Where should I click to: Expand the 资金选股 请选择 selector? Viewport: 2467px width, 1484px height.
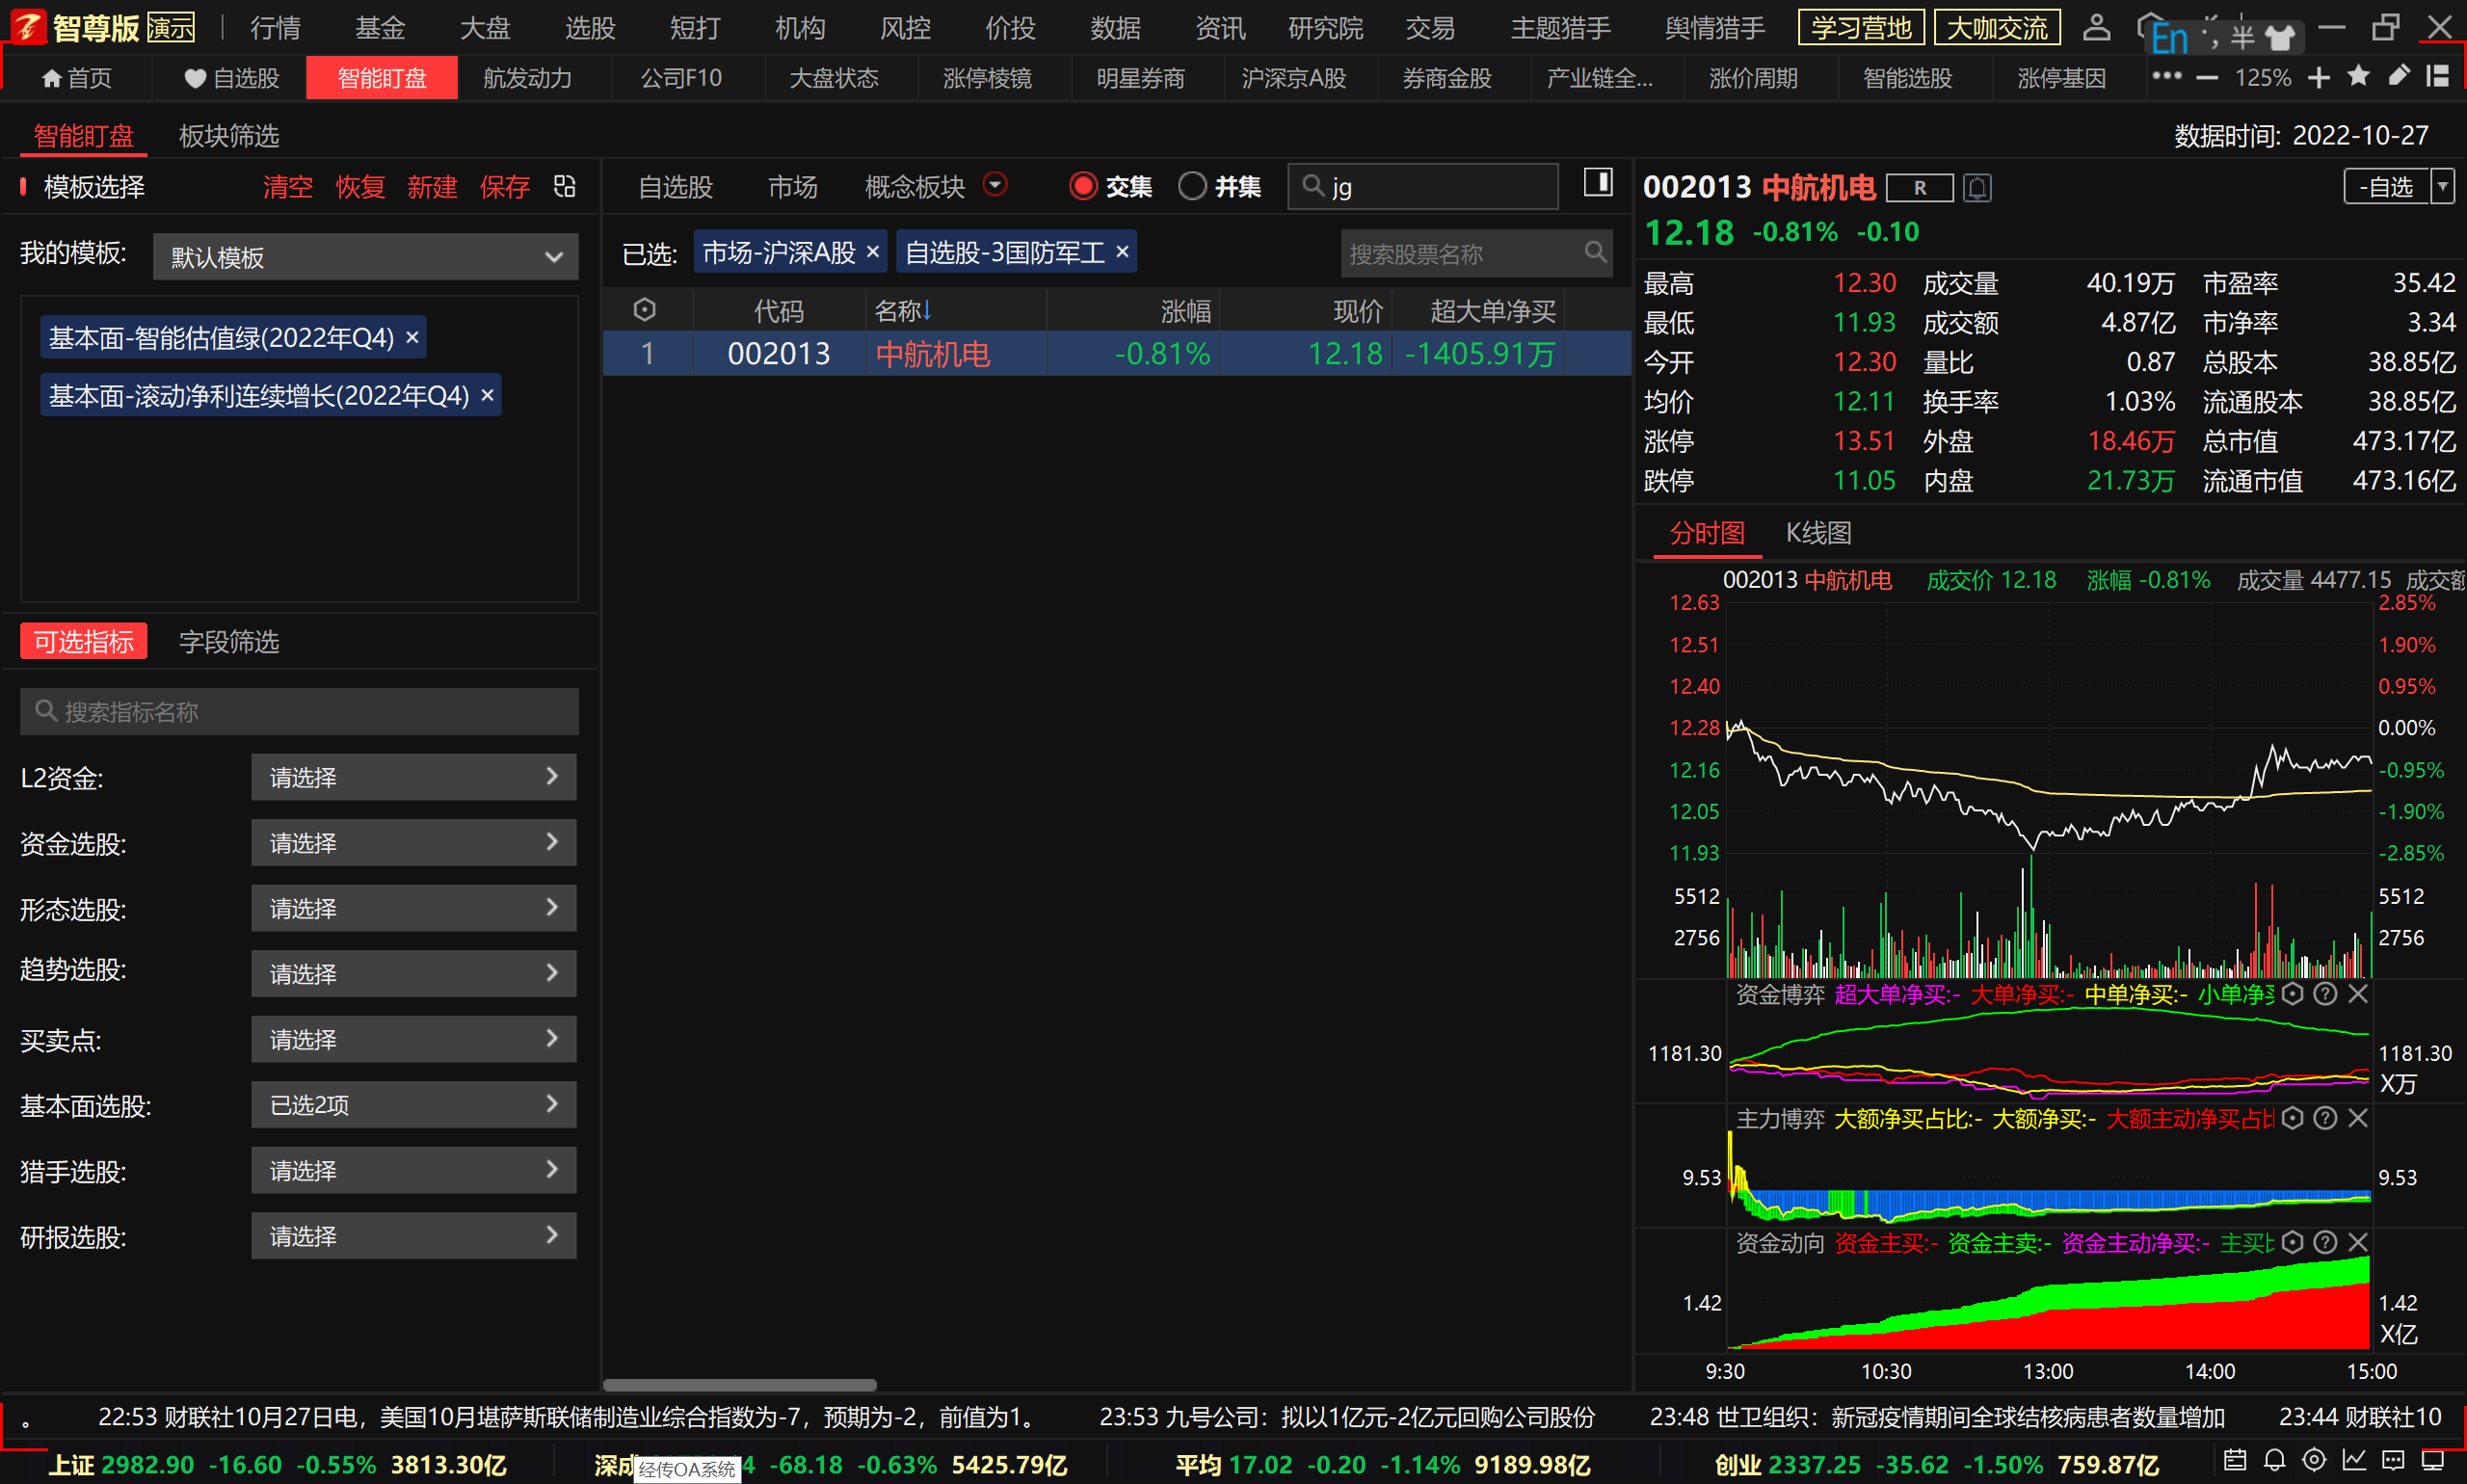click(x=414, y=843)
